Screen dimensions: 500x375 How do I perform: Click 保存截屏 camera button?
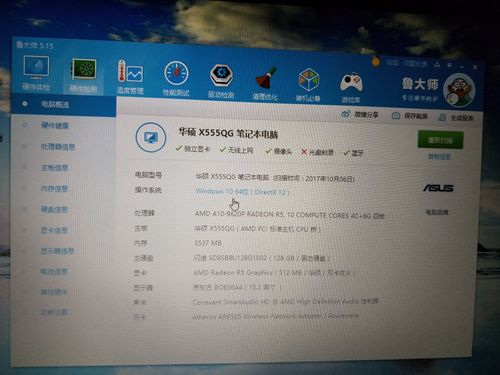pos(410,116)
